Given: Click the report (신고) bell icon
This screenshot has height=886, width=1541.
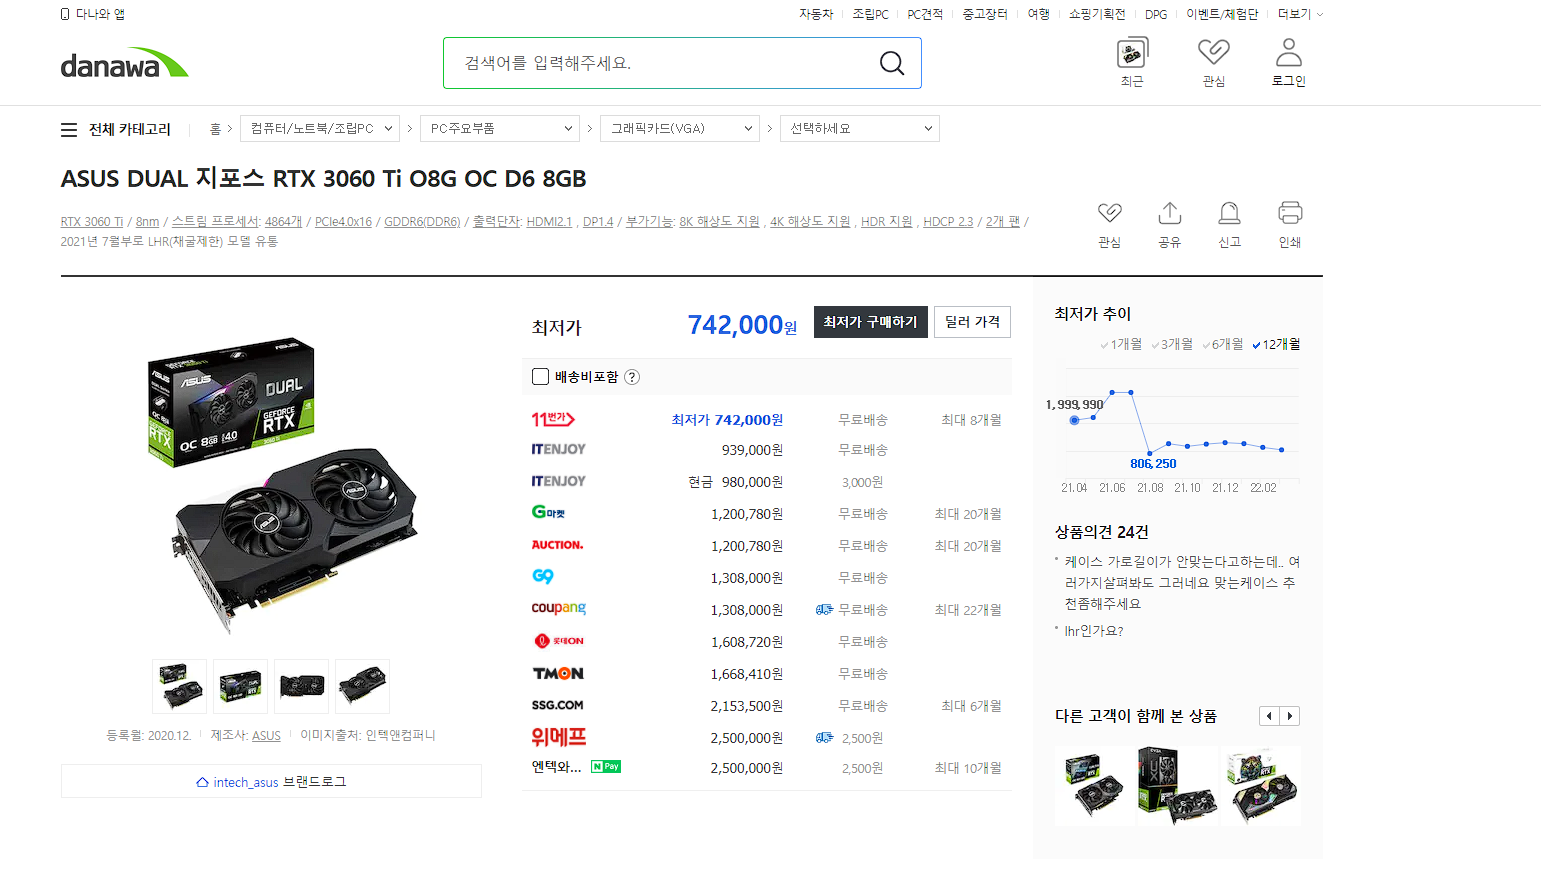Looking at the screenshot, I should 1230,213.
